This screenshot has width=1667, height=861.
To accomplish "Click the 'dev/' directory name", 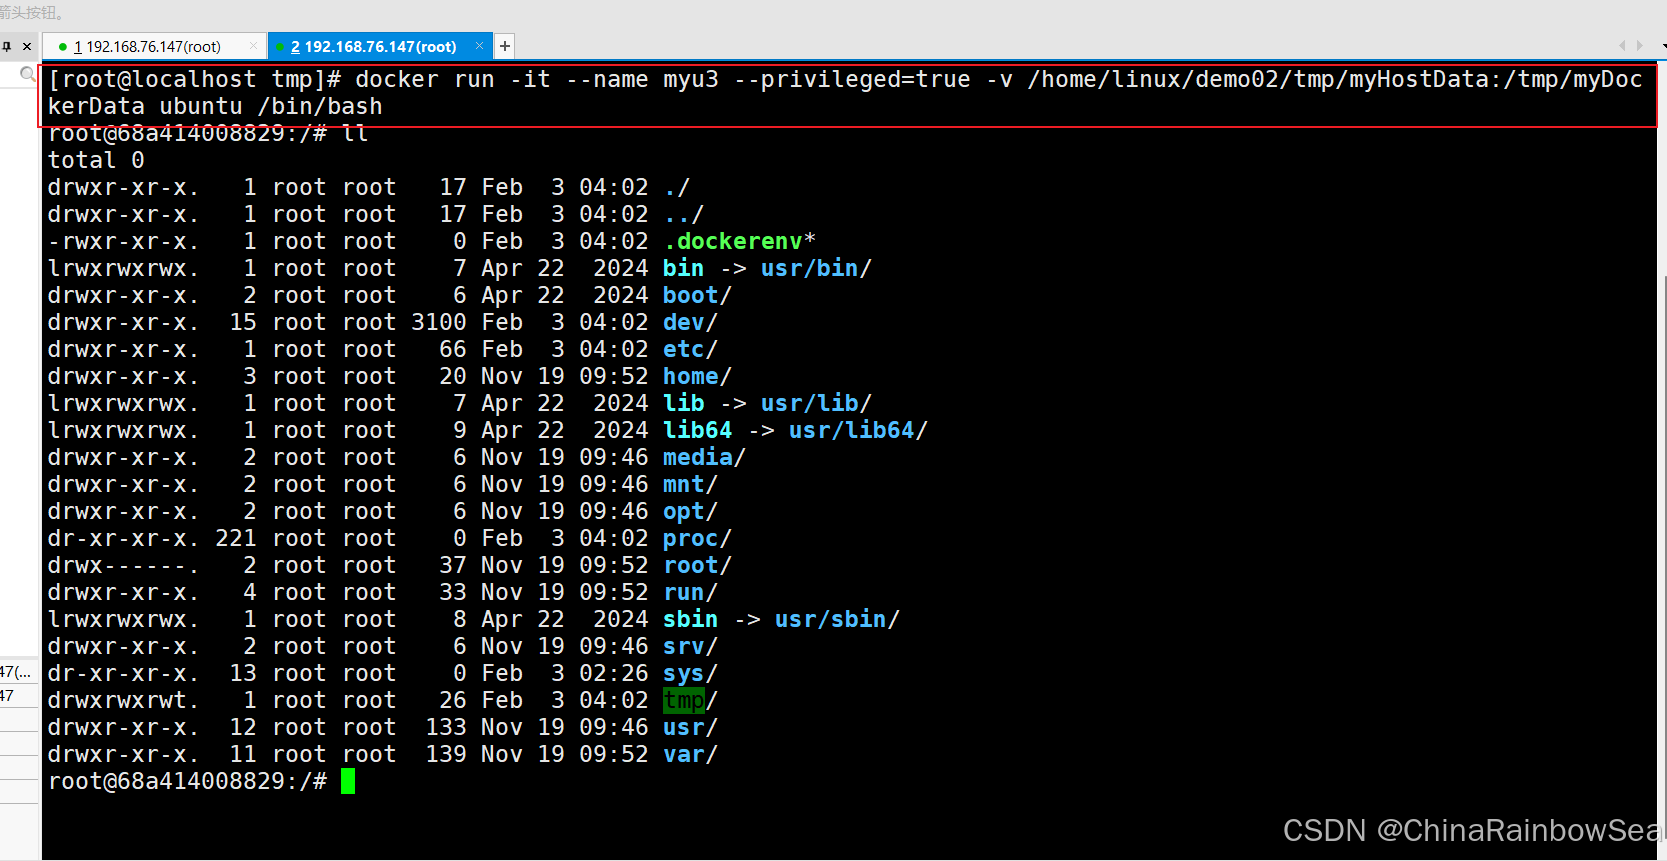I will point(690,322).
